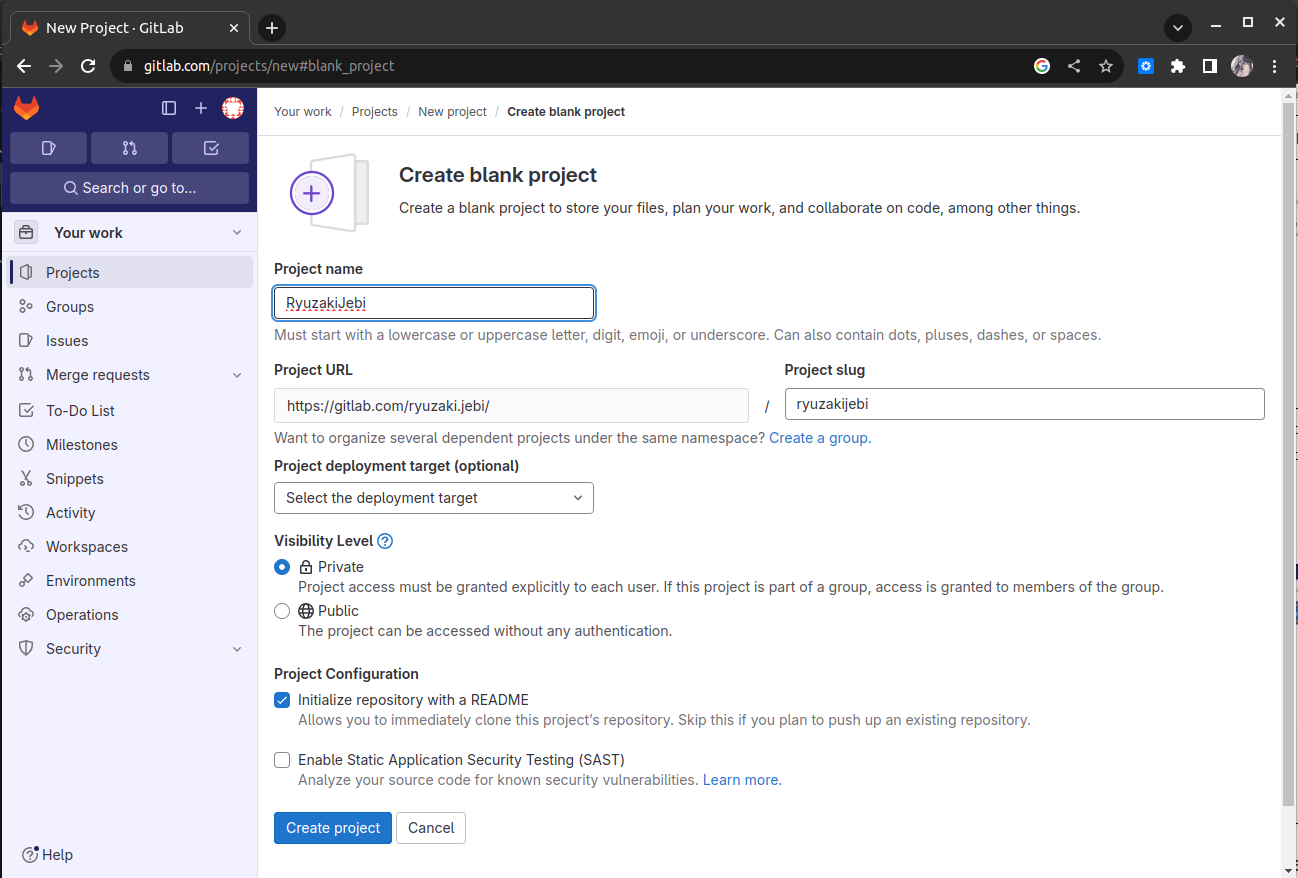
Task: Click the Project slug input field
Action: 1025,404
